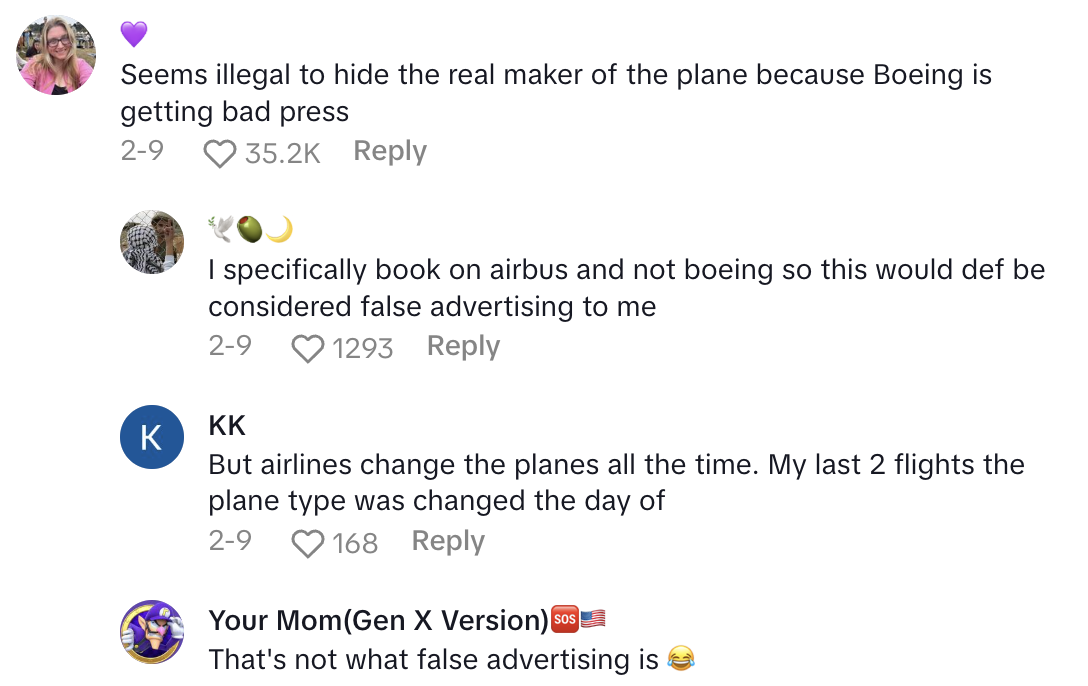Click KK's blue letter avatar
This screenshot has height=686, width=1088.
tap(152, 437)
